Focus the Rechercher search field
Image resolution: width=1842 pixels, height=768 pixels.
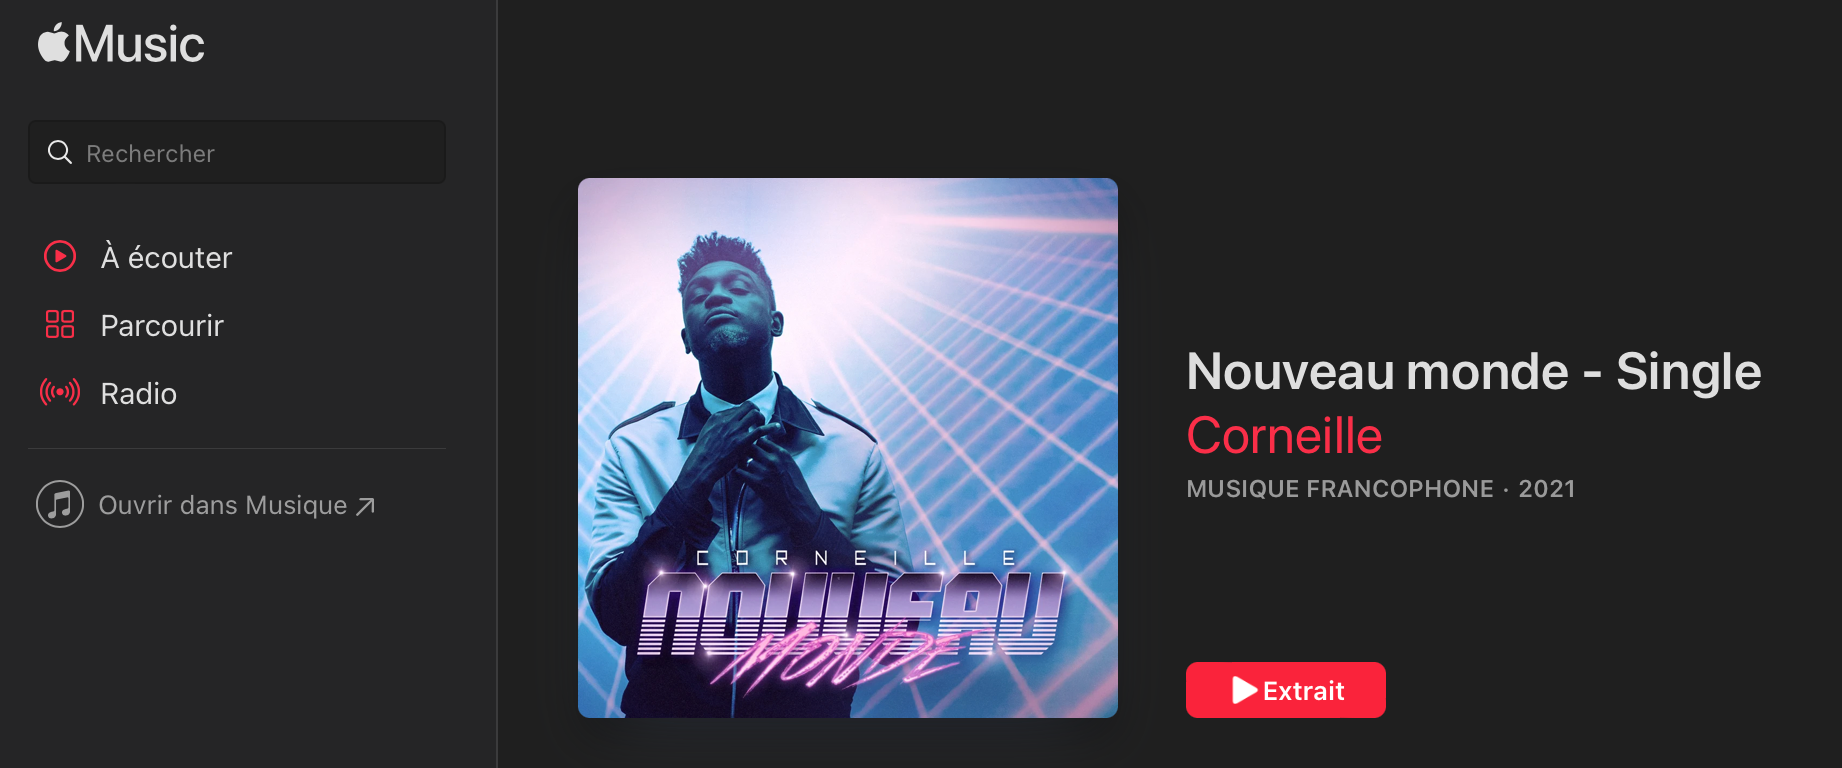pos(237,152)
